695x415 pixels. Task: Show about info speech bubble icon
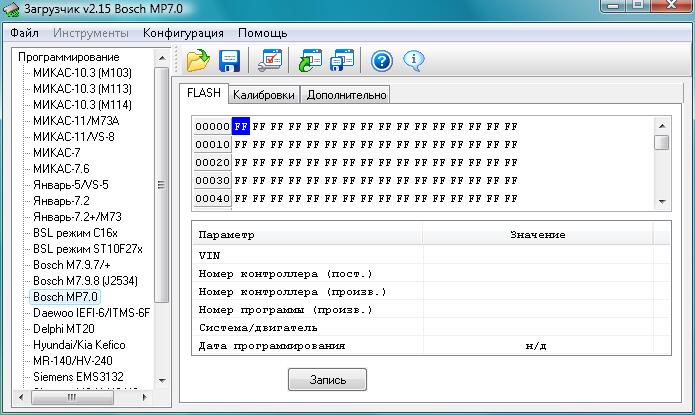tap(414, 61)
